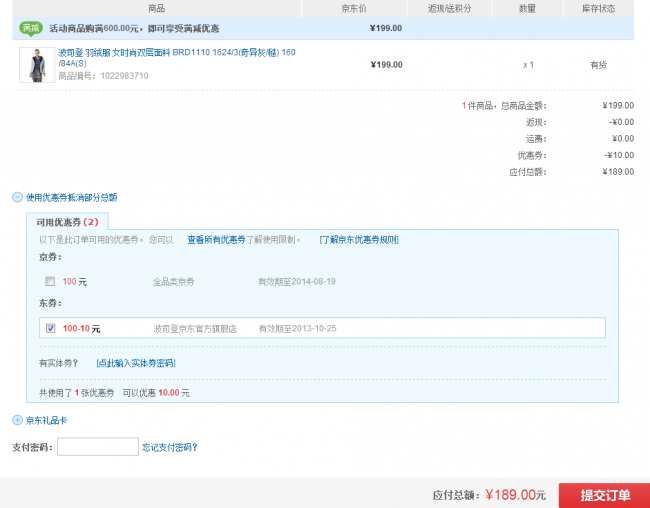Click the red 提交订单 button
650x508 pixels.
tap(604, 495)
